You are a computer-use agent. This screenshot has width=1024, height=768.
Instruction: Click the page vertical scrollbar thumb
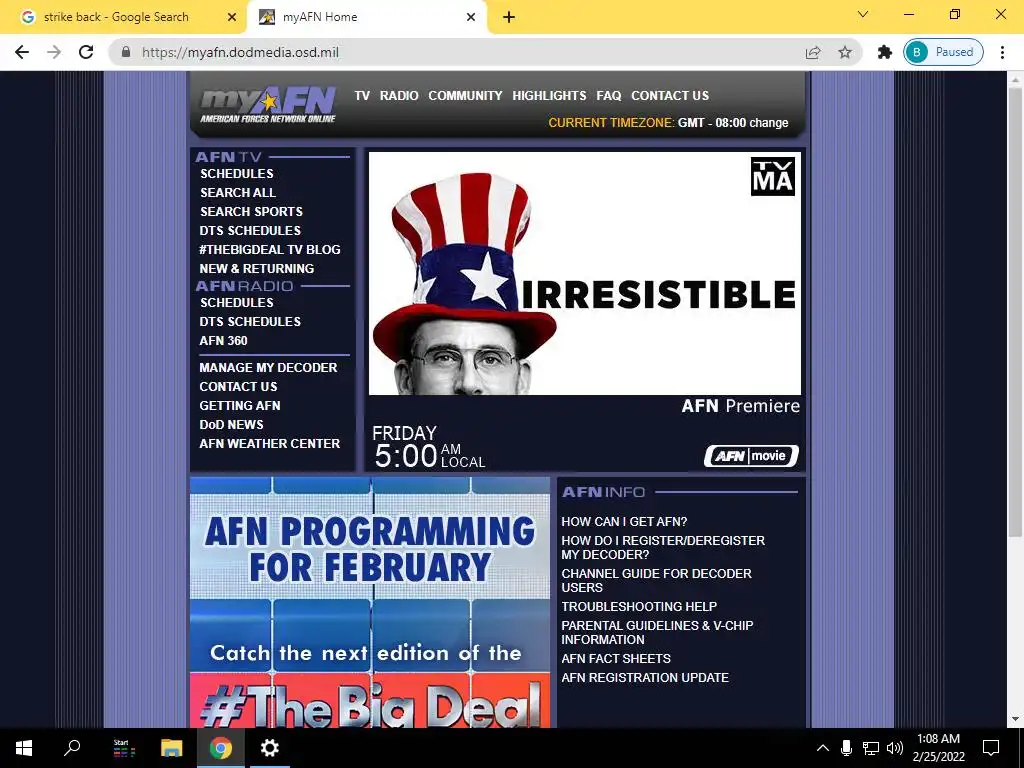pyautogui.click(x=1015, y=313)
